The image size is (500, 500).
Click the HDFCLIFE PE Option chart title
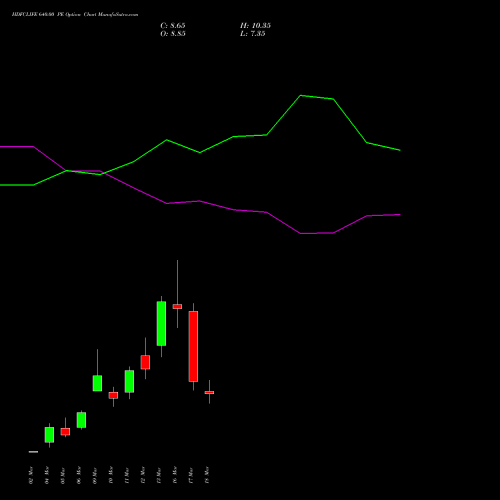75,14
